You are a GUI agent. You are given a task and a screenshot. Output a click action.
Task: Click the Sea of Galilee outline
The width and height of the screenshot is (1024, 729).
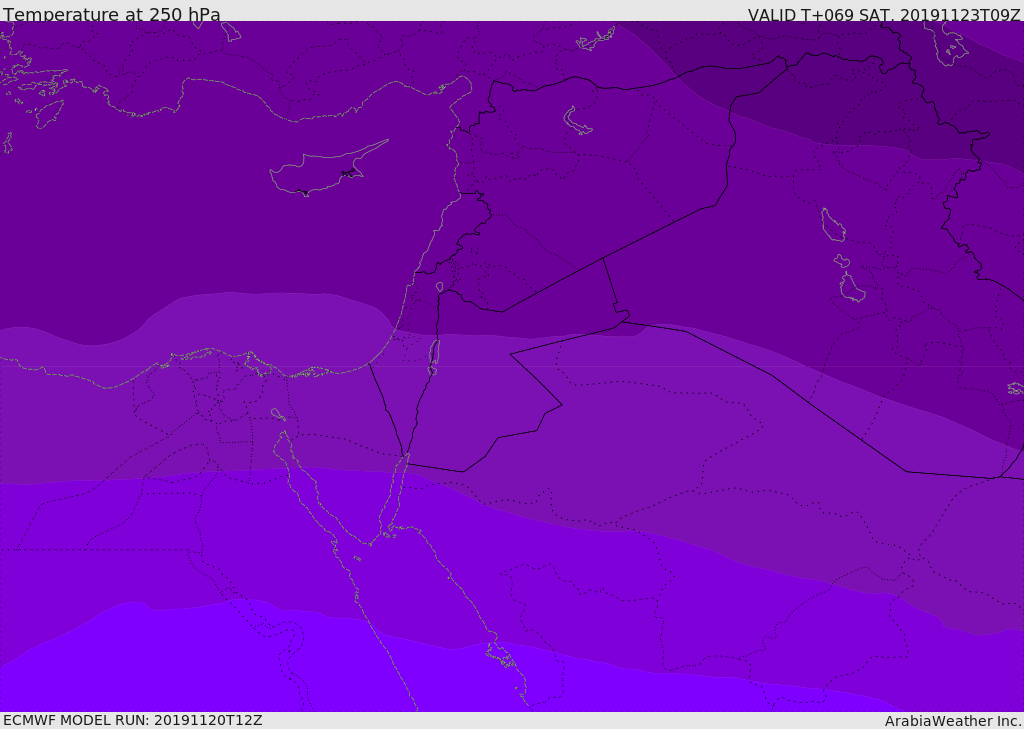coord(440,287)
